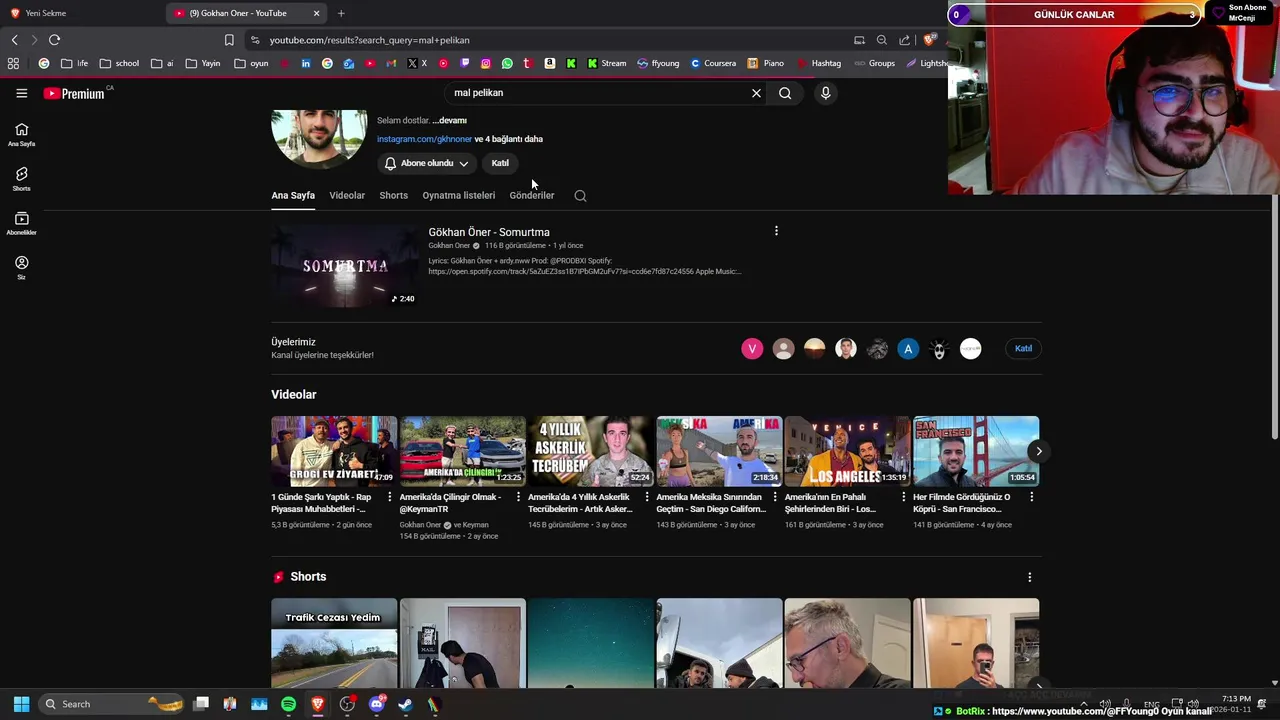The image size is (1280, 720).
Task: Open the ai bookmarks folder
Action: coord(163,63)
